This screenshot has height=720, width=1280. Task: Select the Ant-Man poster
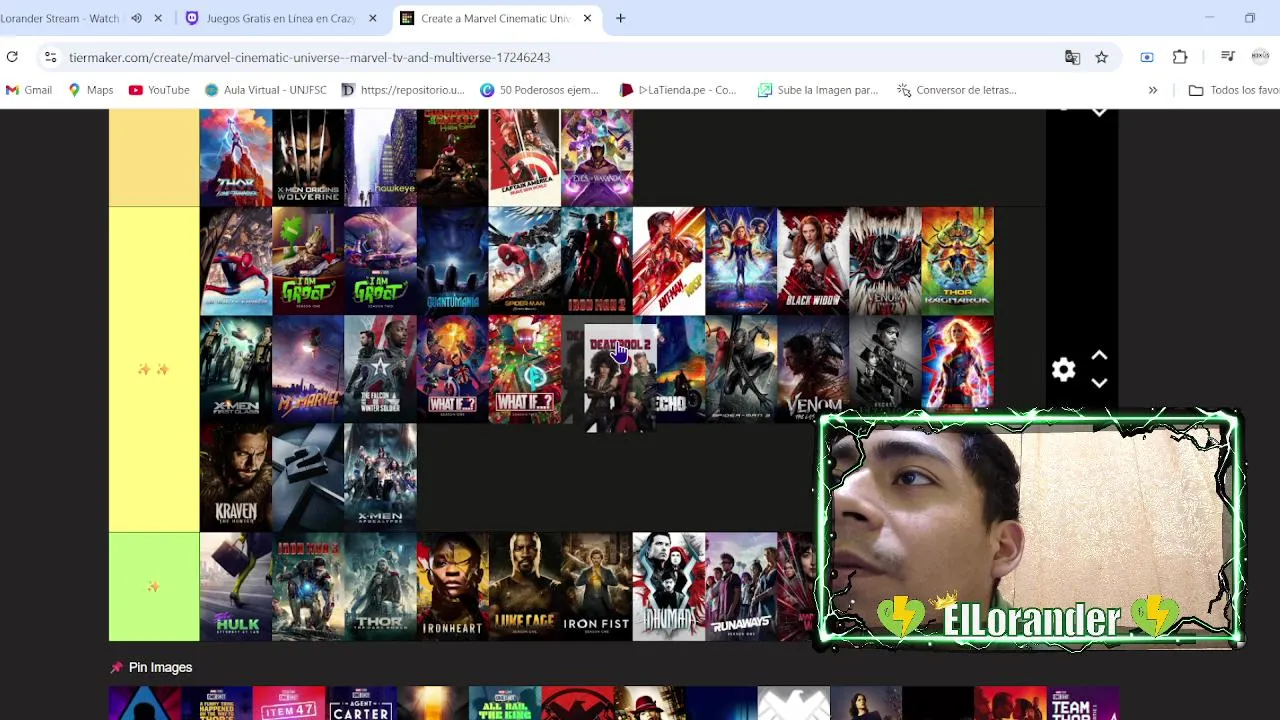669,261
